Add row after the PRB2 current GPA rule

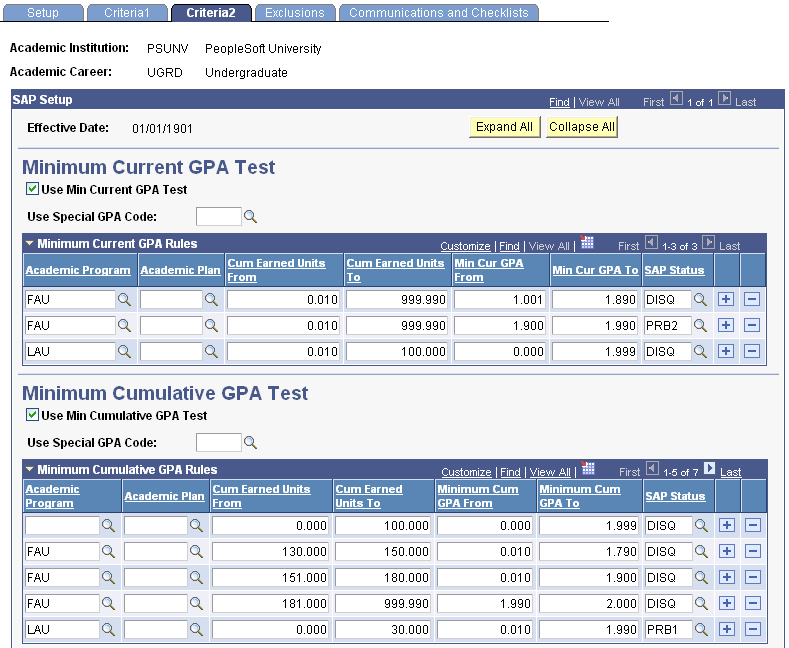pyautogui.click(x=726, y=325)
